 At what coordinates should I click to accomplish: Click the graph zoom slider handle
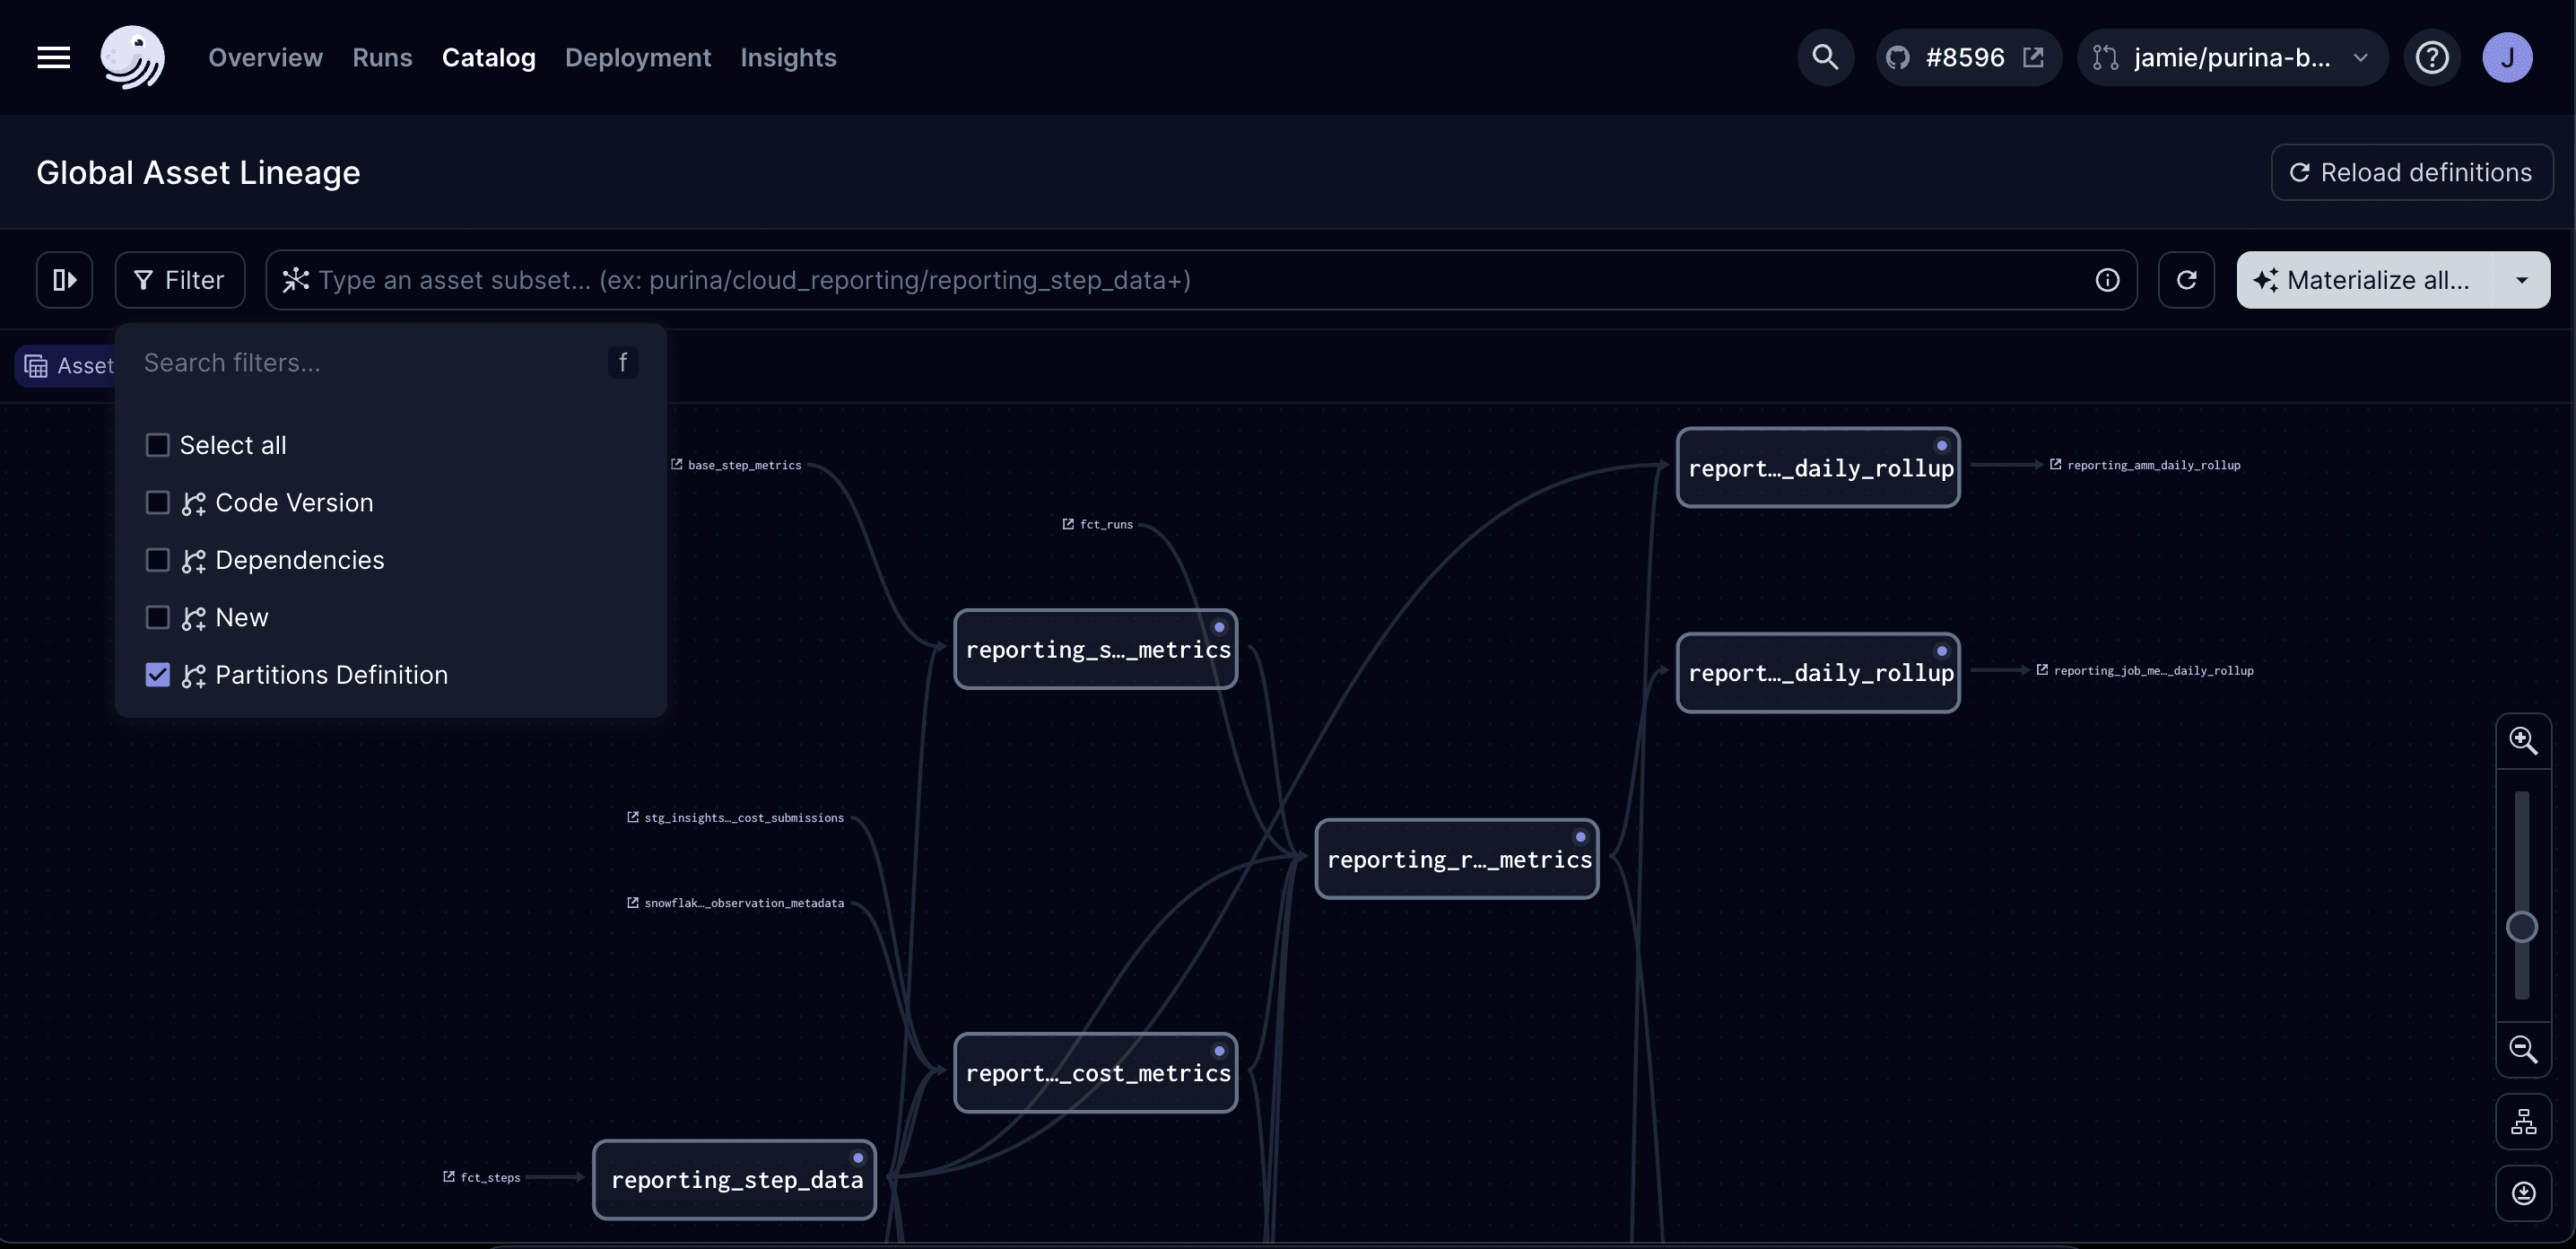[2521, 927]
